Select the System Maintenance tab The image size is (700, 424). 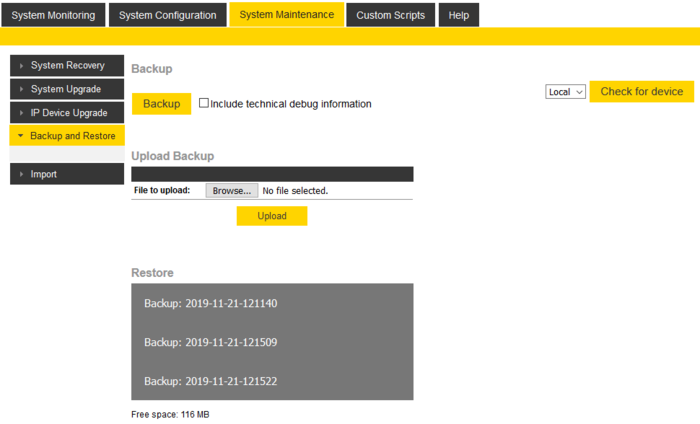(286, 15)
